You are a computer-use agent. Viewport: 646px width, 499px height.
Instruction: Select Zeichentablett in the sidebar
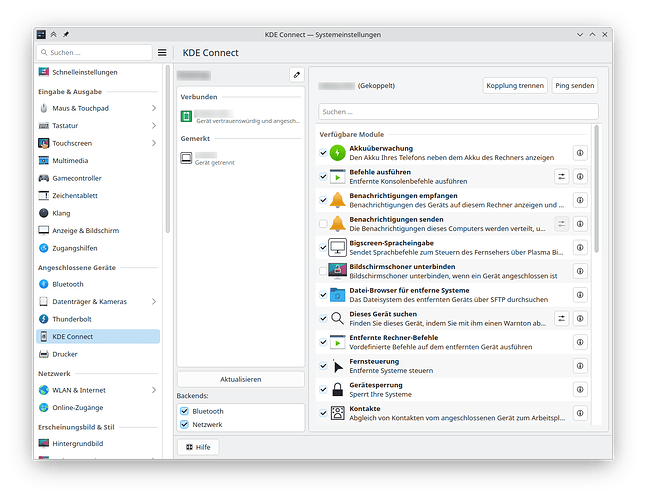98,195
